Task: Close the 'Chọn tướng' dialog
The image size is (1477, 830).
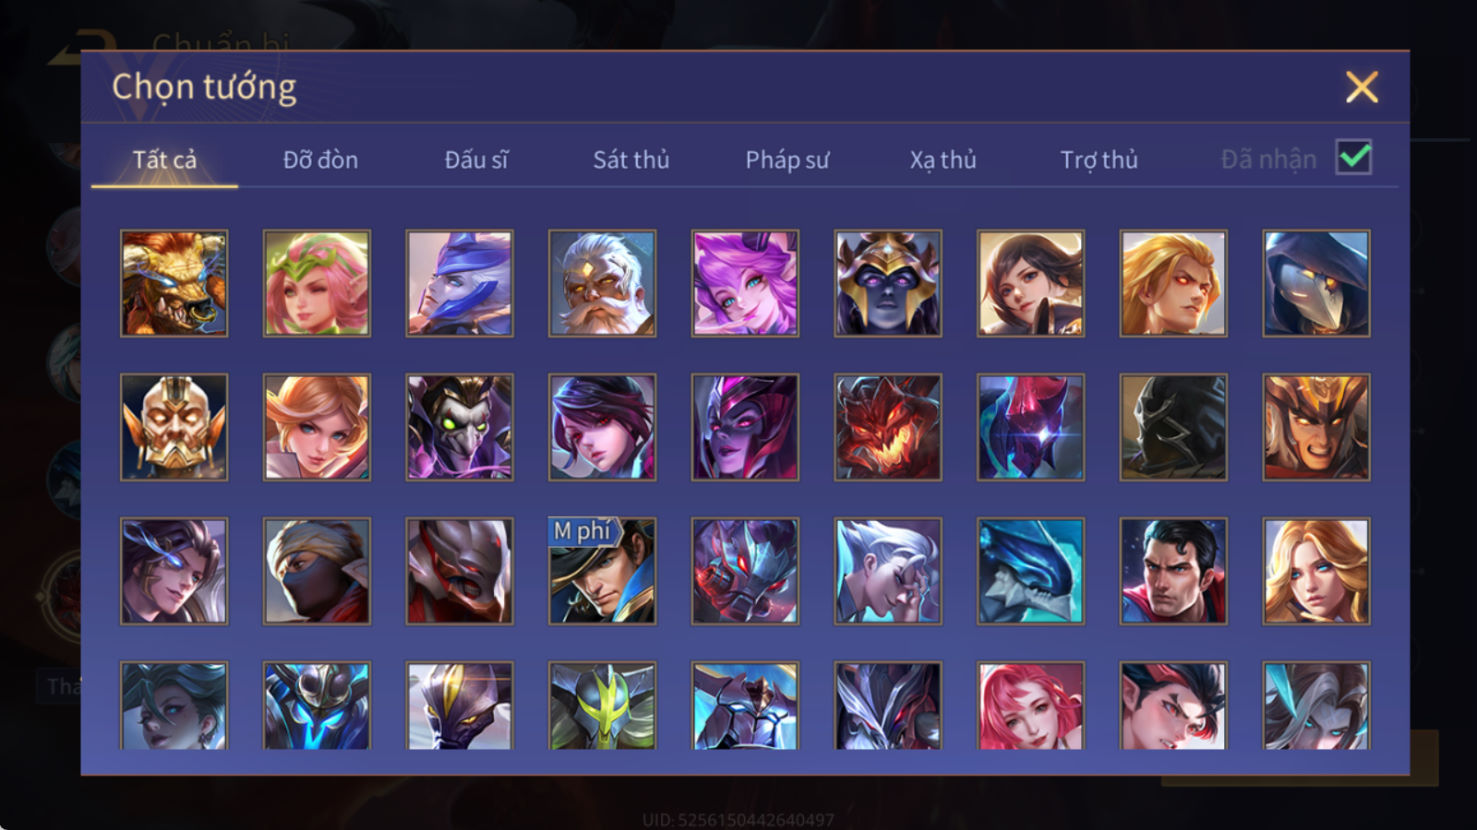Action: [1362, 87]
